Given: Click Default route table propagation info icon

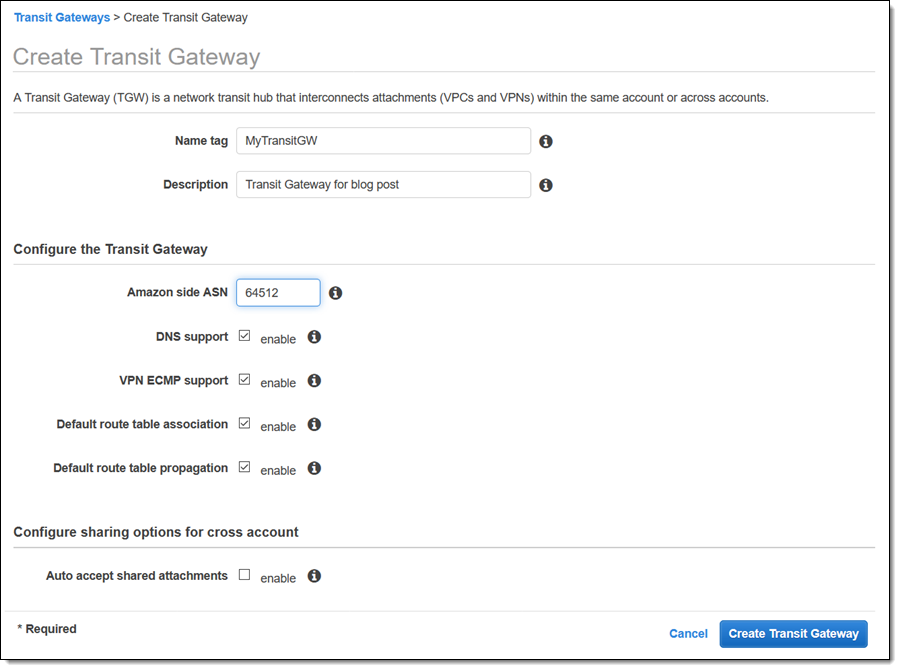Looking at the screenshot, I should pos(314,468).
